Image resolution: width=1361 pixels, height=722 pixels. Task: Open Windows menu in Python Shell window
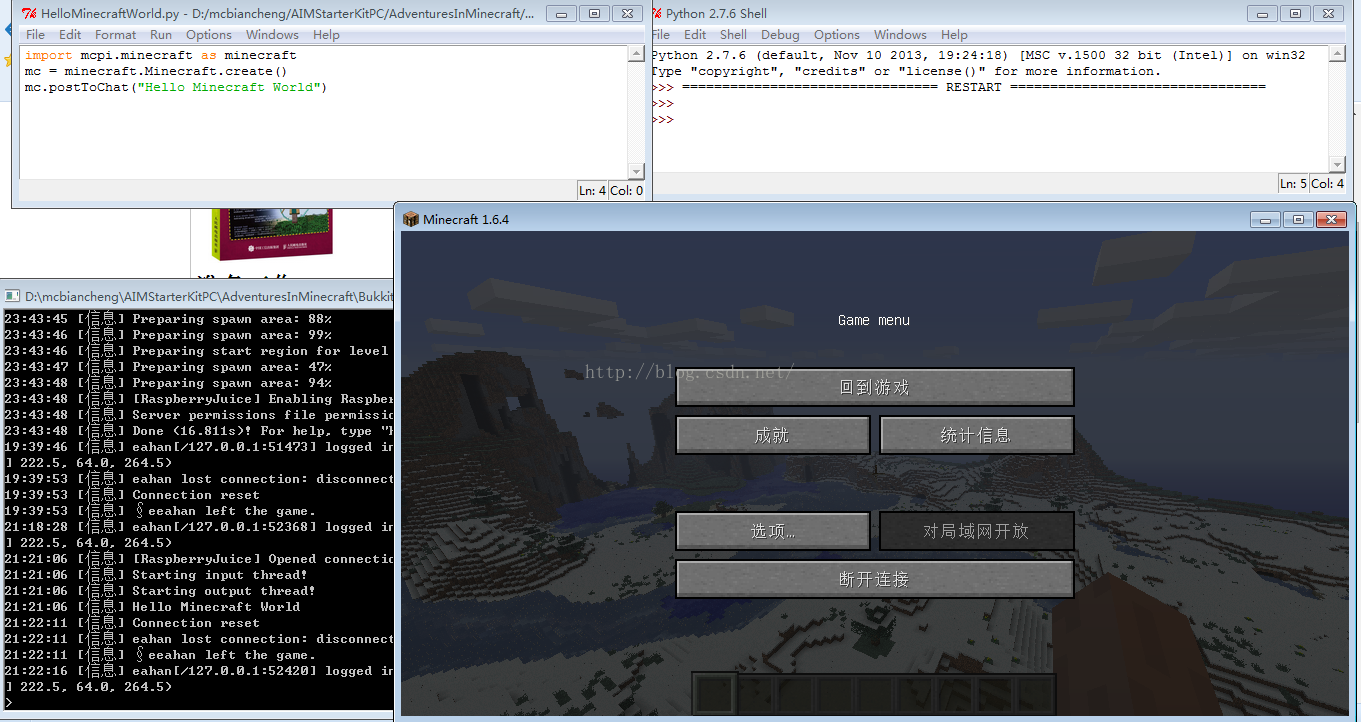pos(900,34)
